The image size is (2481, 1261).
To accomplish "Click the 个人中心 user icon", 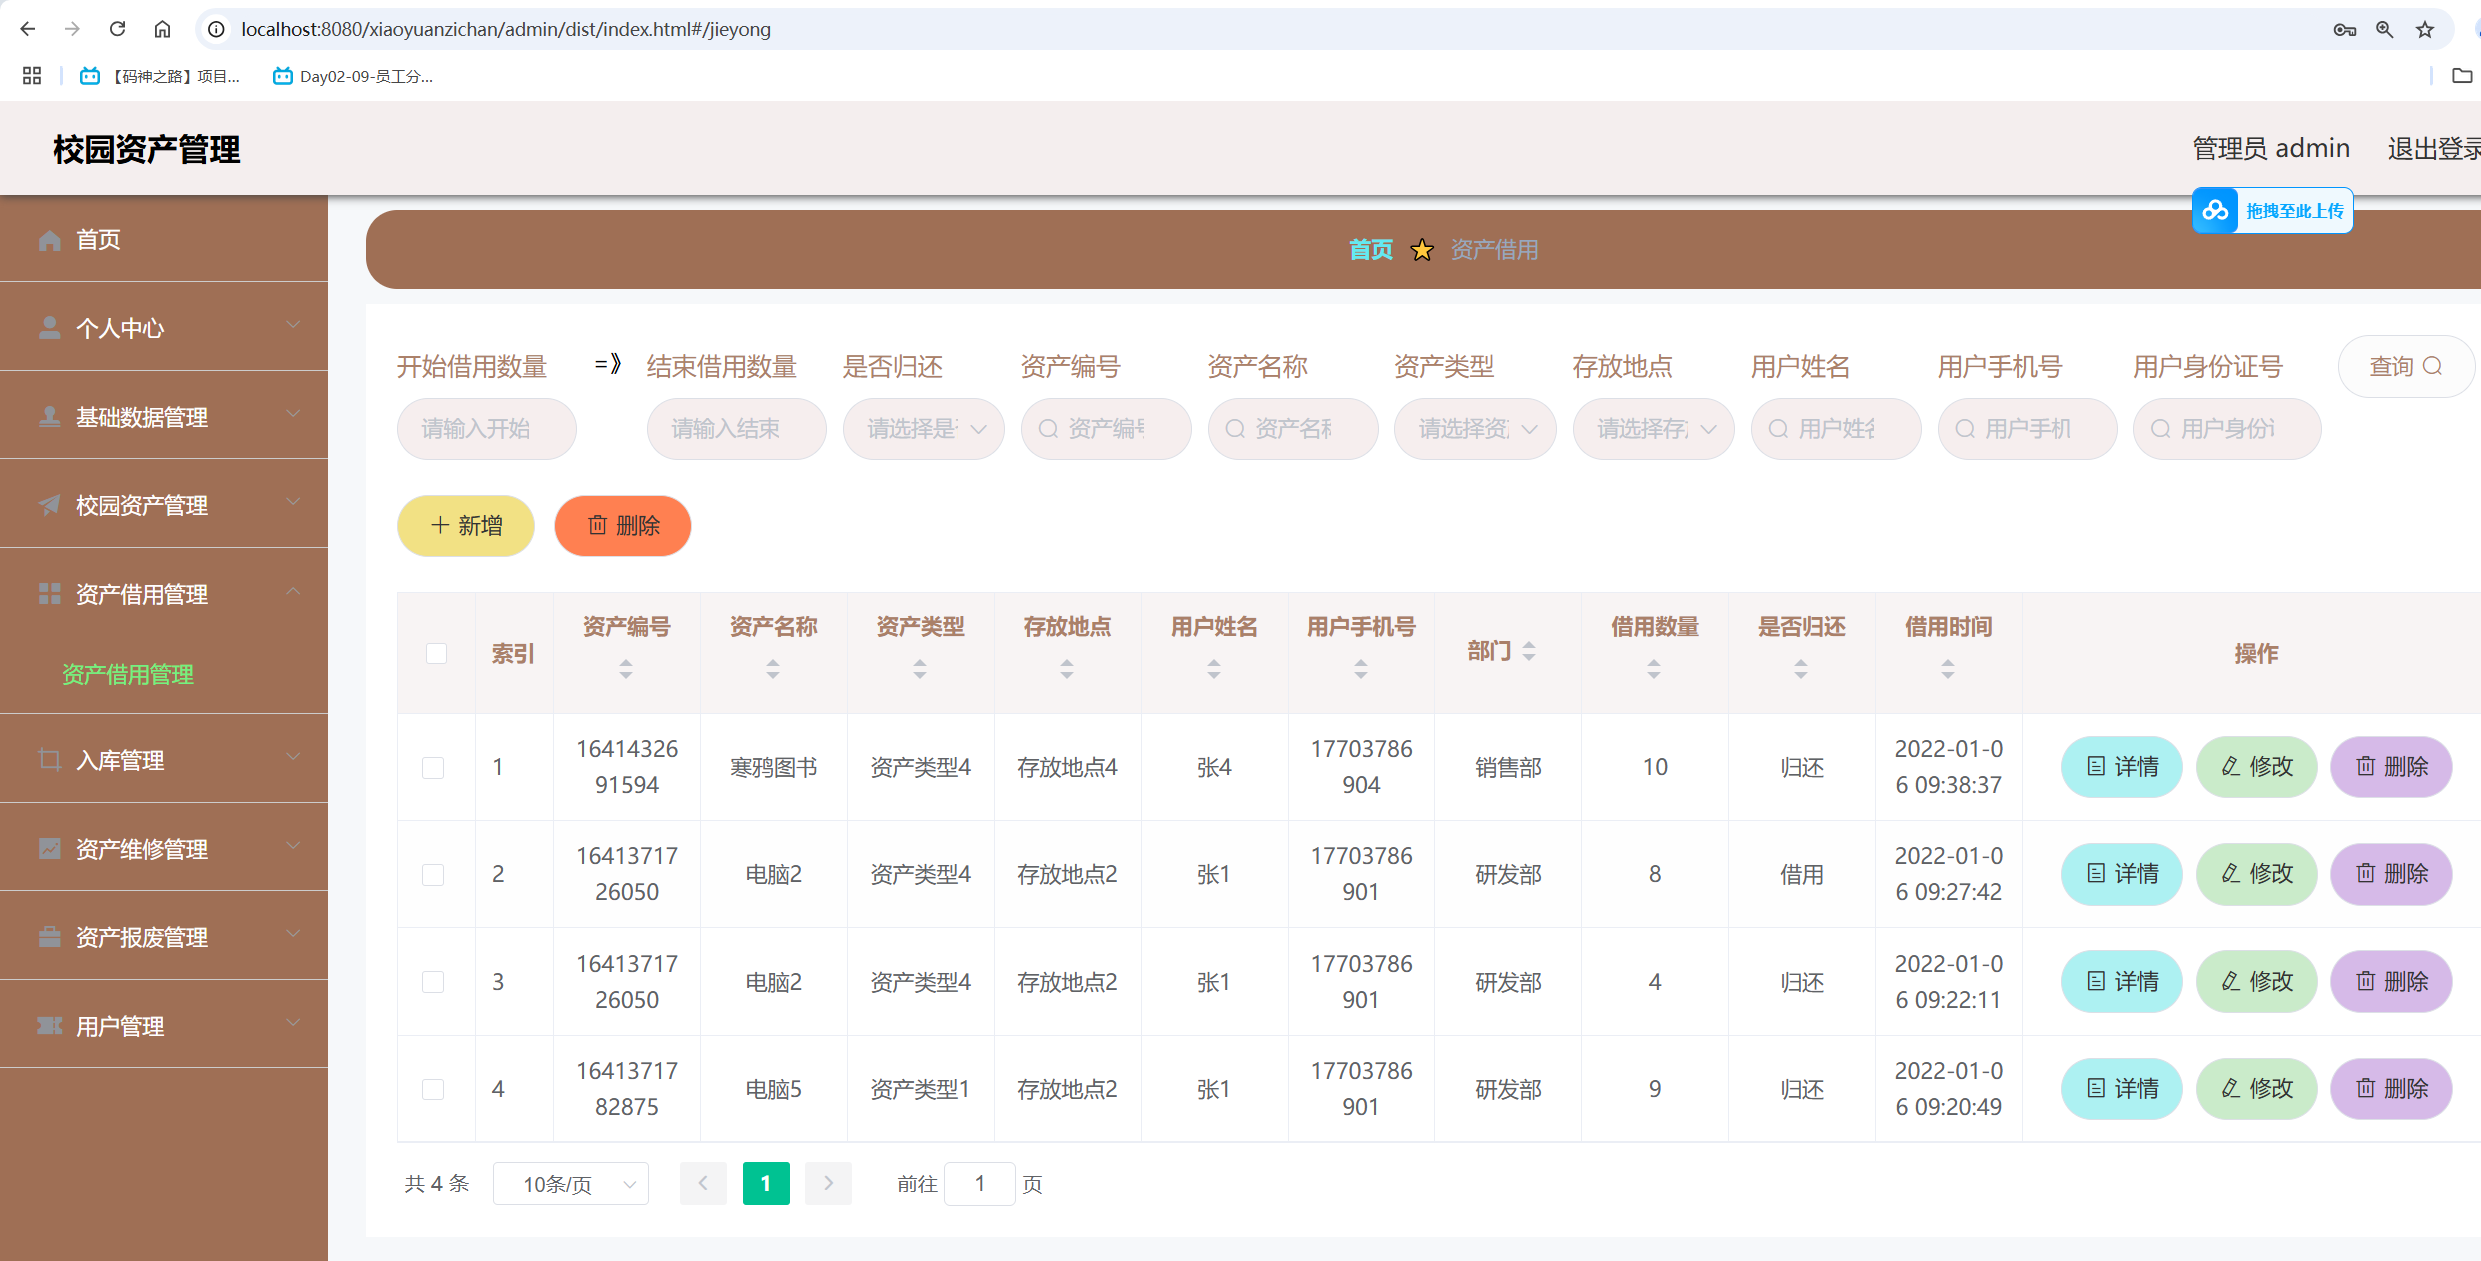I will [49, 328].
